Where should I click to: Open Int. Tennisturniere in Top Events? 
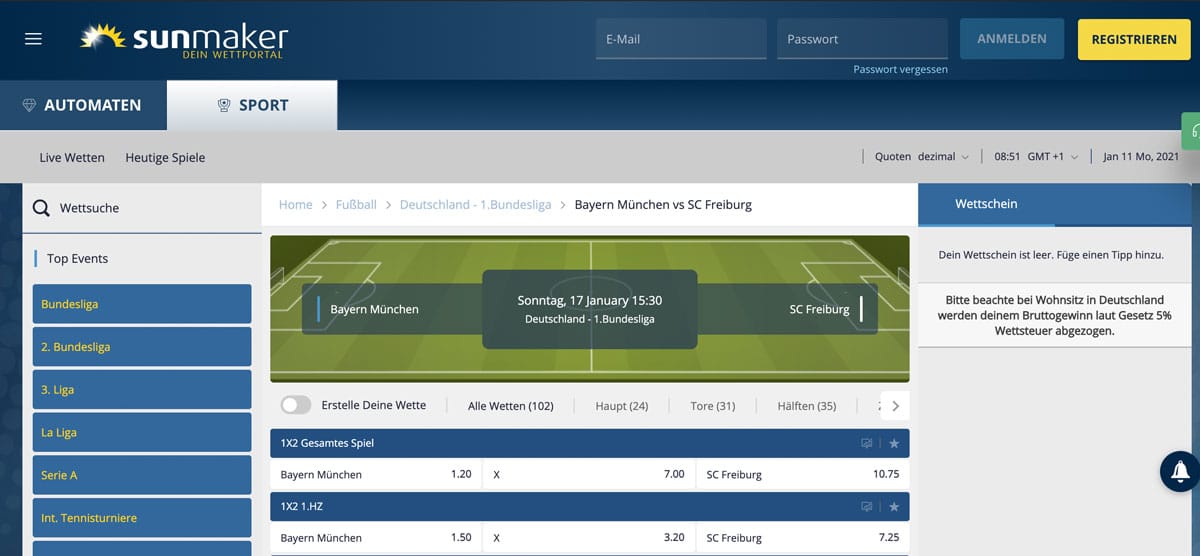click(142, 518)
